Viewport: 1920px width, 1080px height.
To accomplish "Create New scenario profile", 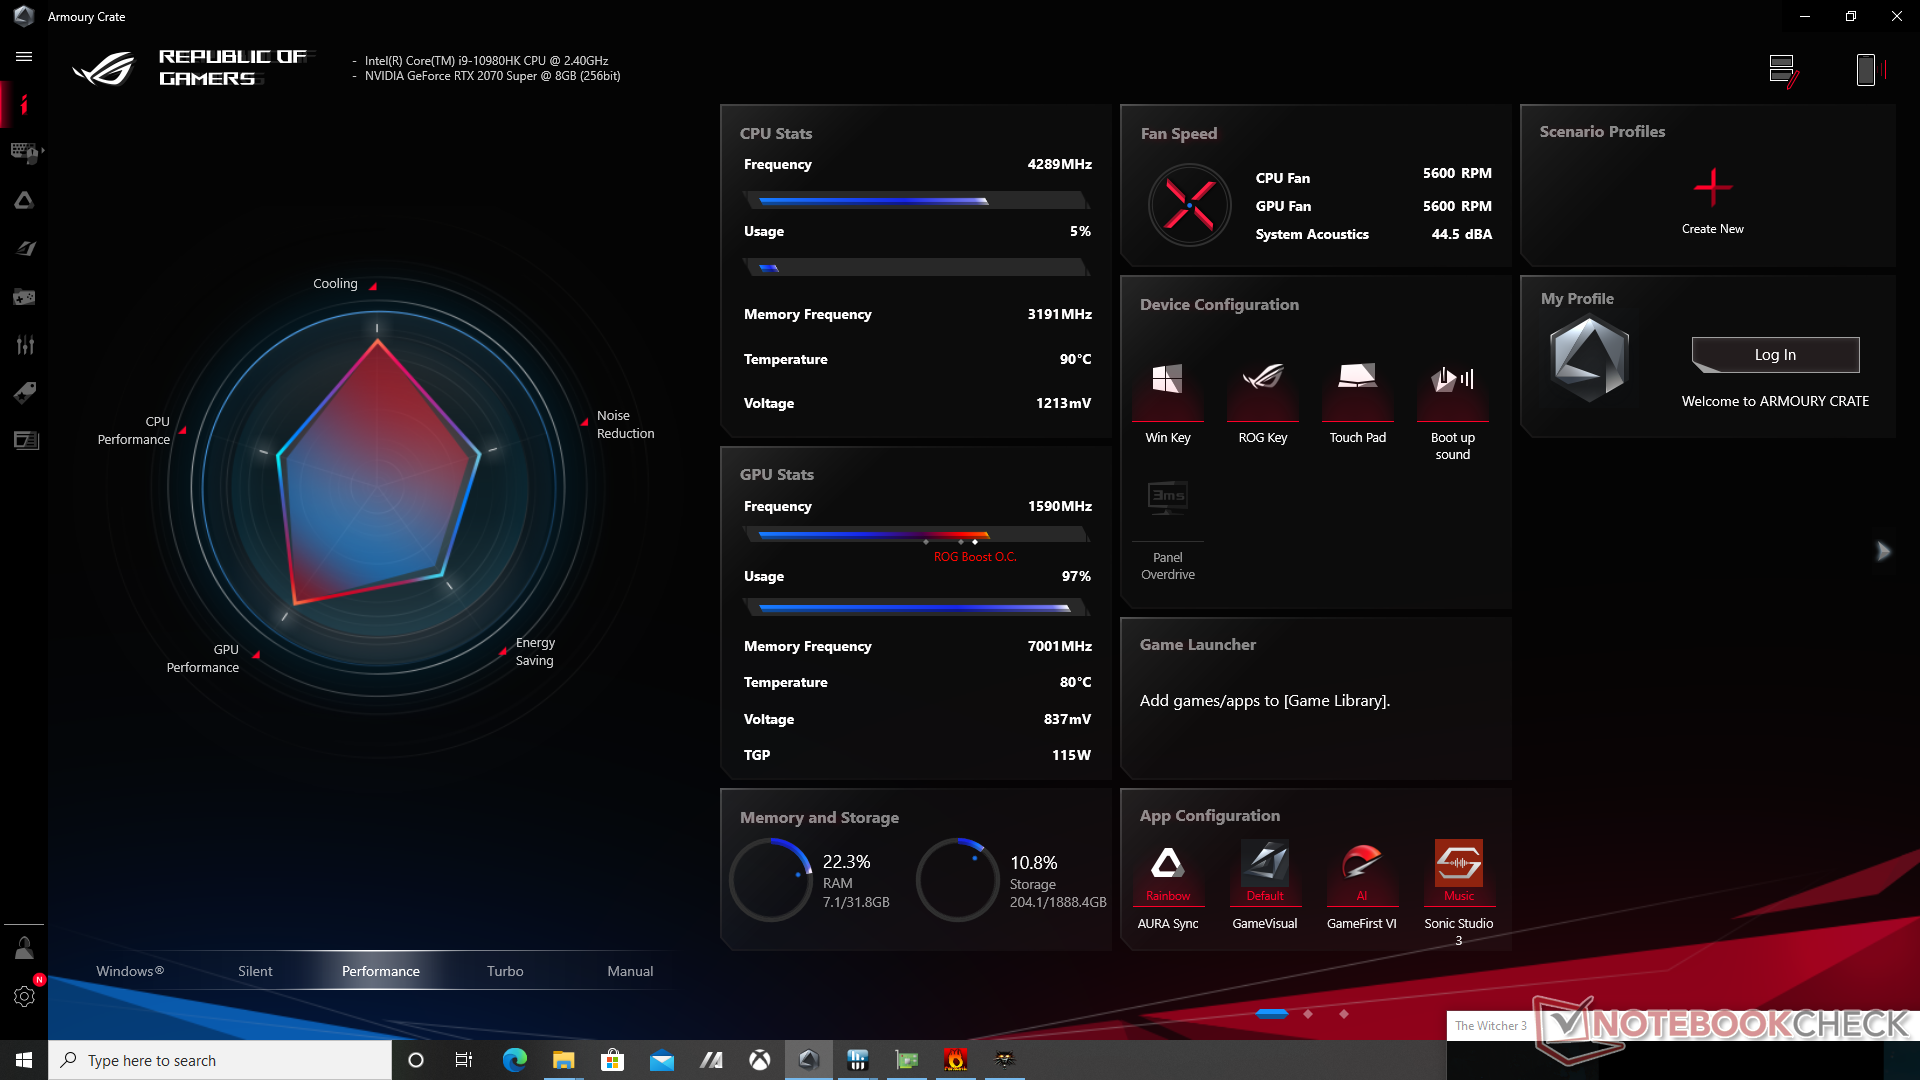I will coord(1712,188).
